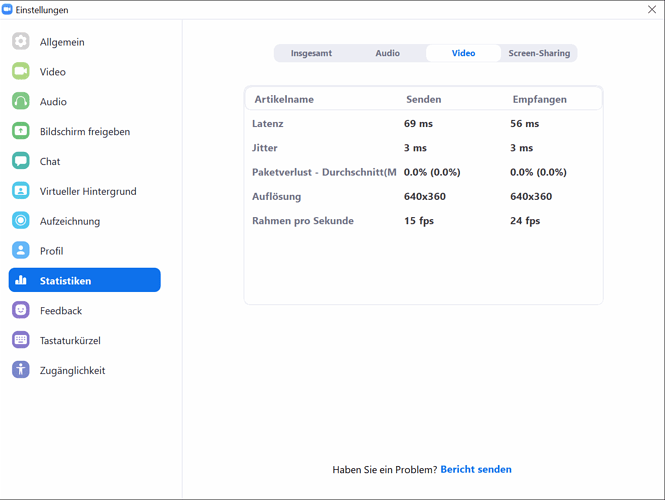Switch to the Insgesamt tab

click(x=311, y=53)
